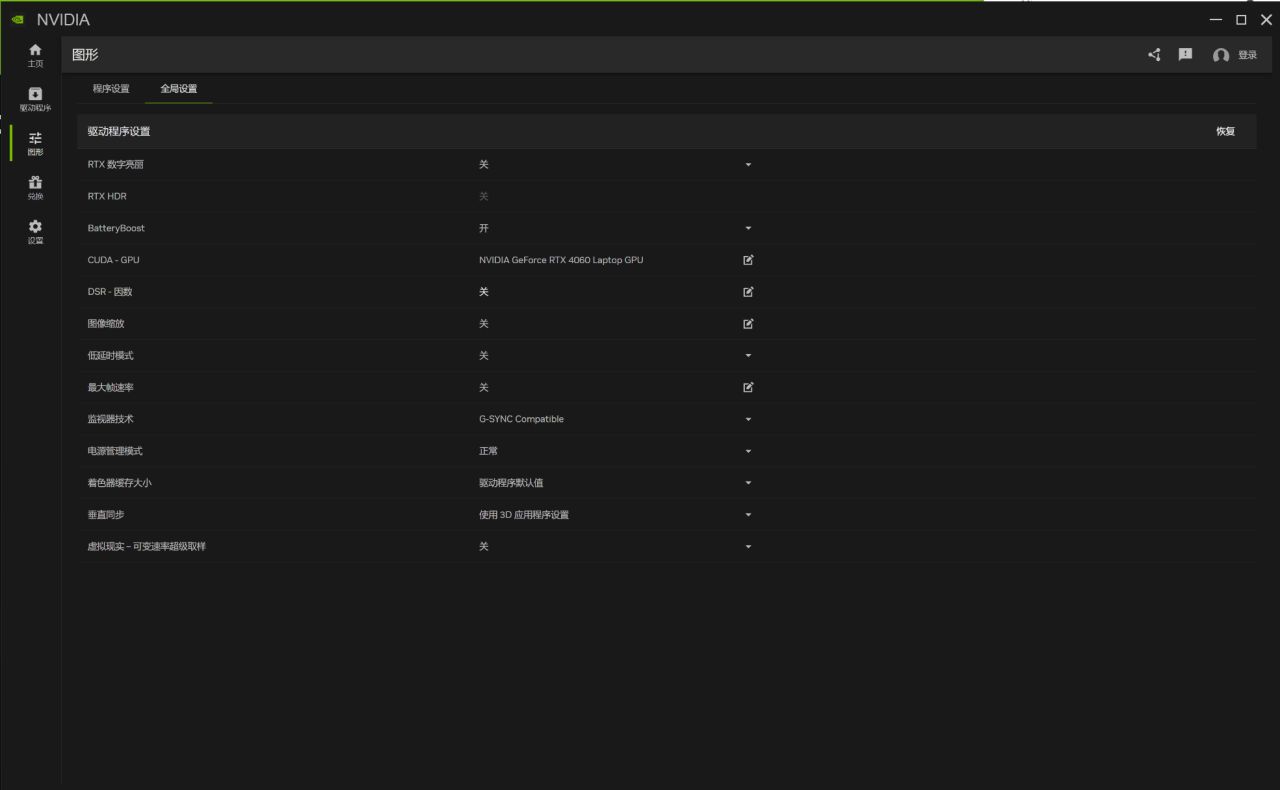Click the 图像缩放 label
Image resolution: width=1280 pixels, height=790 pixels.
[x=106, y=324]
